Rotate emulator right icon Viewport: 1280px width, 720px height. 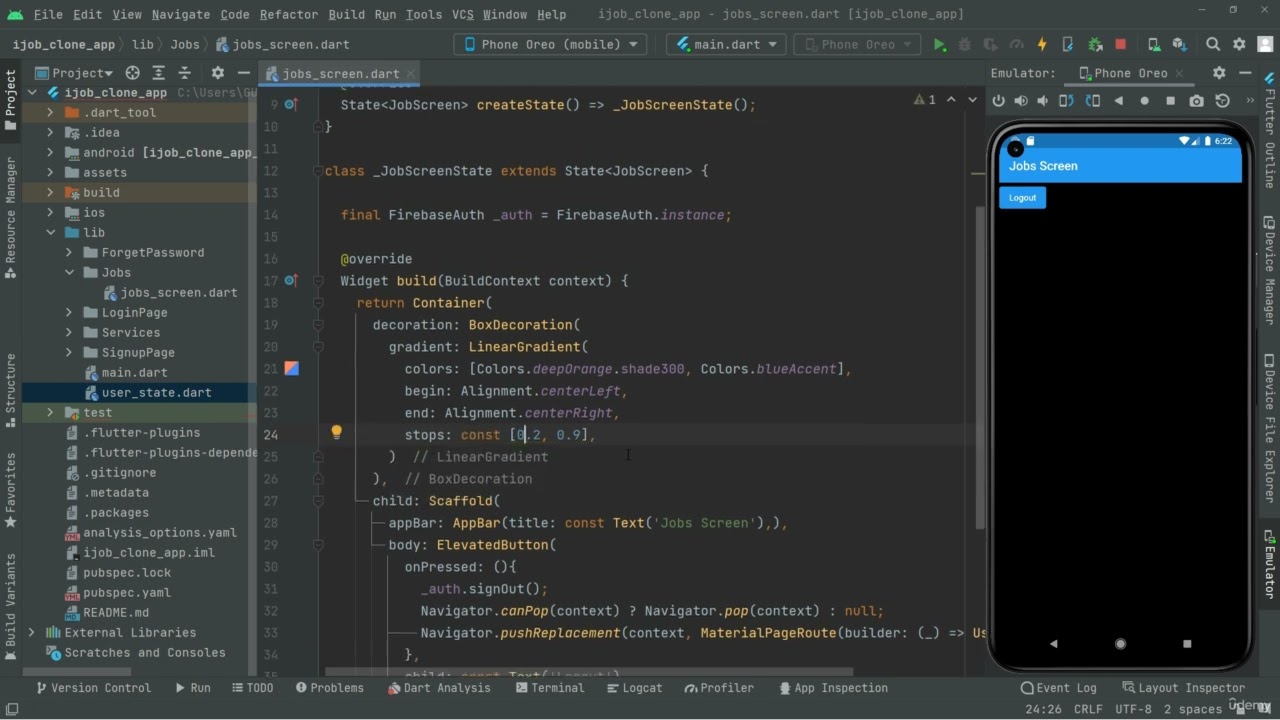coord(1093,101)
